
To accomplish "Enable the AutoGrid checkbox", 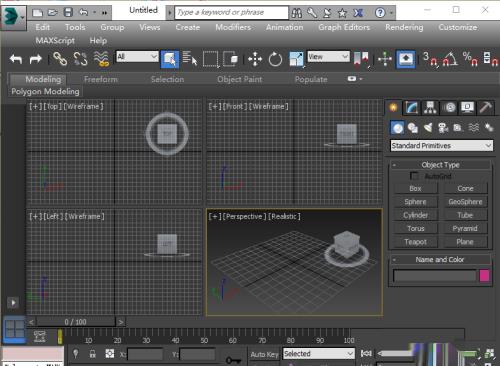I will coord(414,176).
